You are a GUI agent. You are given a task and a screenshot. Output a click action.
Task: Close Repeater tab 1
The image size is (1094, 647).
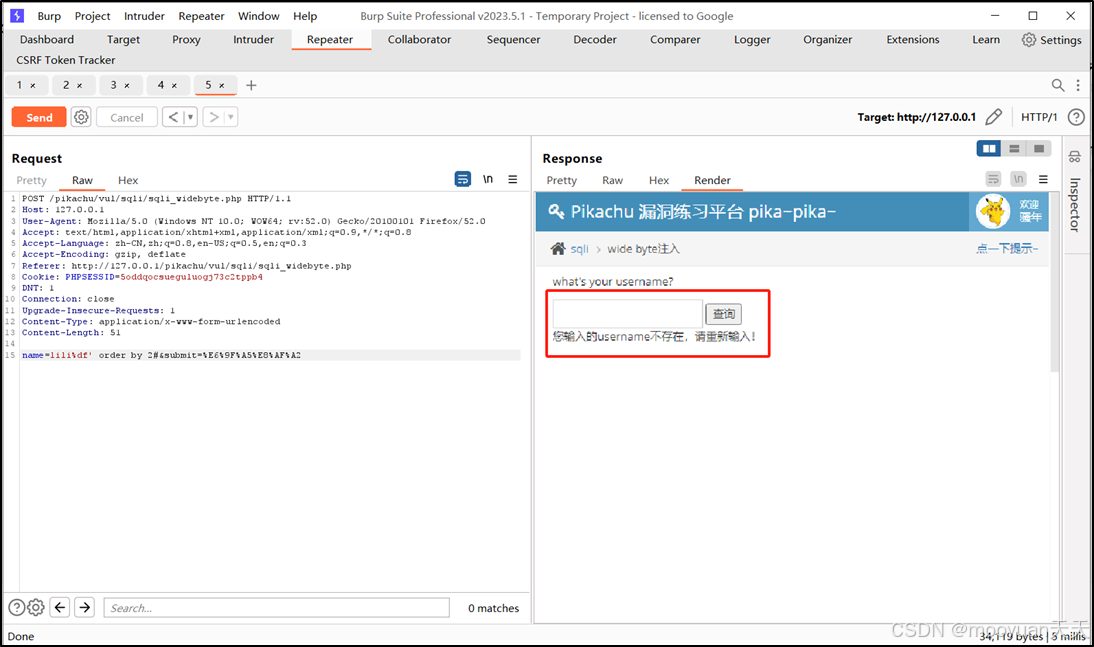coord(33,86)
